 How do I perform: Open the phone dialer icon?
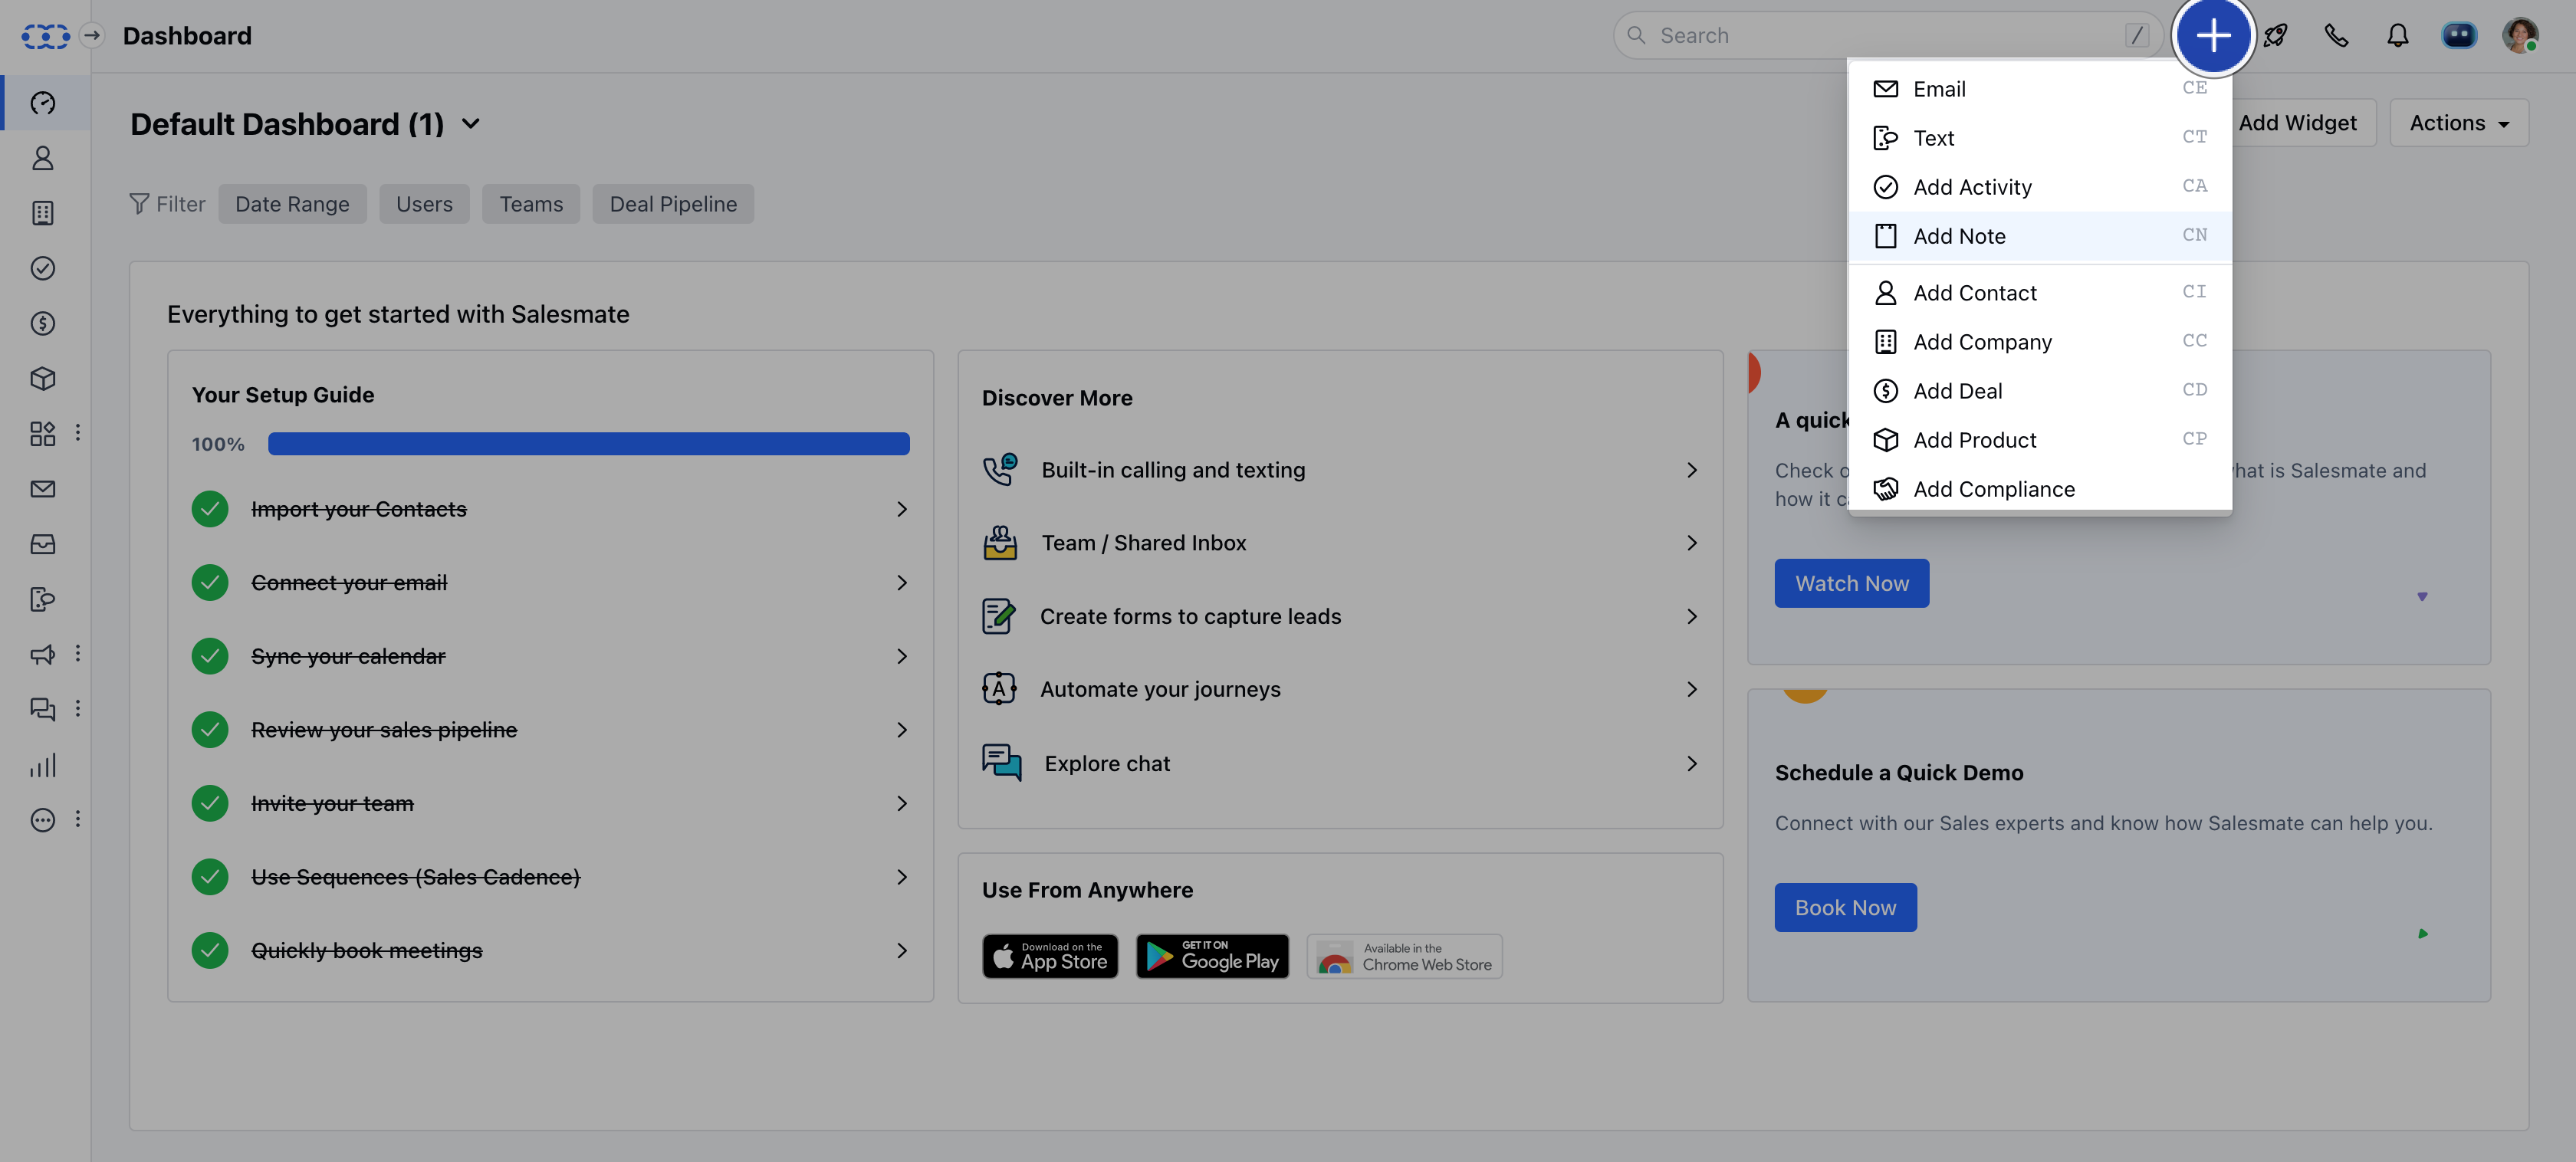click(2336, 36)
